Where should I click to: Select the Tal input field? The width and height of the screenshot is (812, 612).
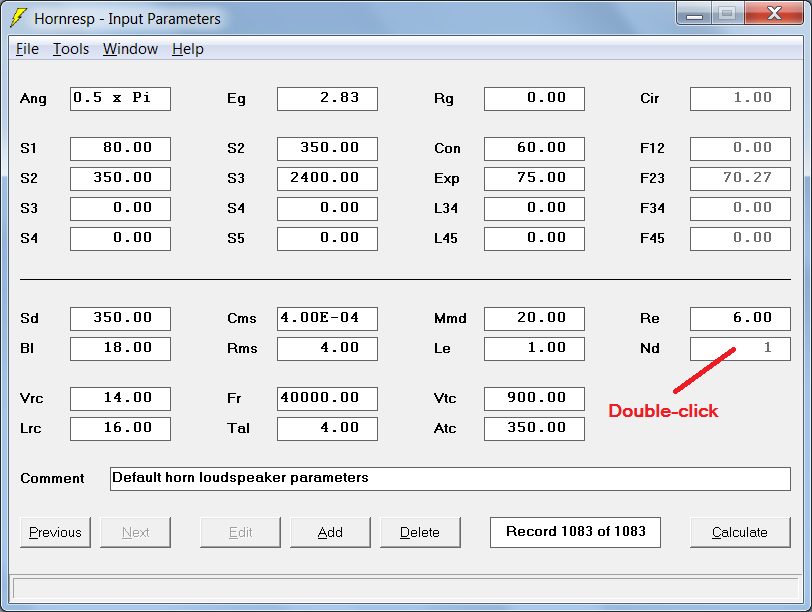tap(327, 429)
